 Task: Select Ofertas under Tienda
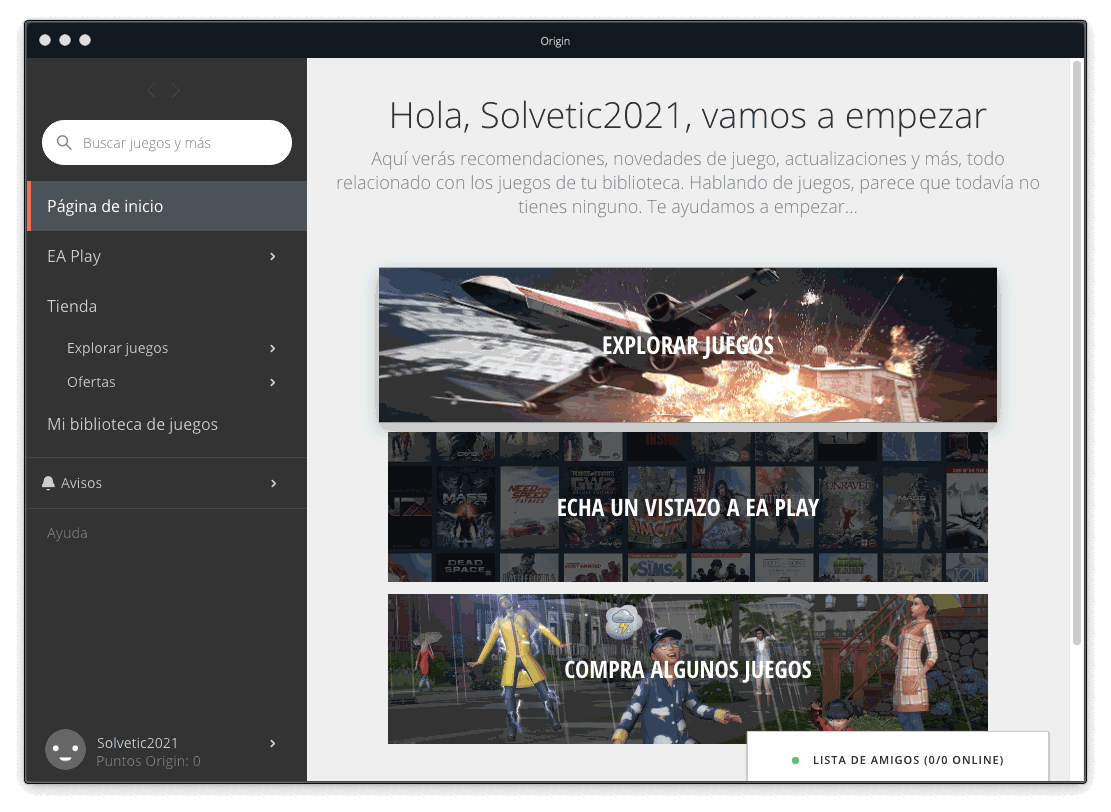pyautogui.click(x=91, y=382)
